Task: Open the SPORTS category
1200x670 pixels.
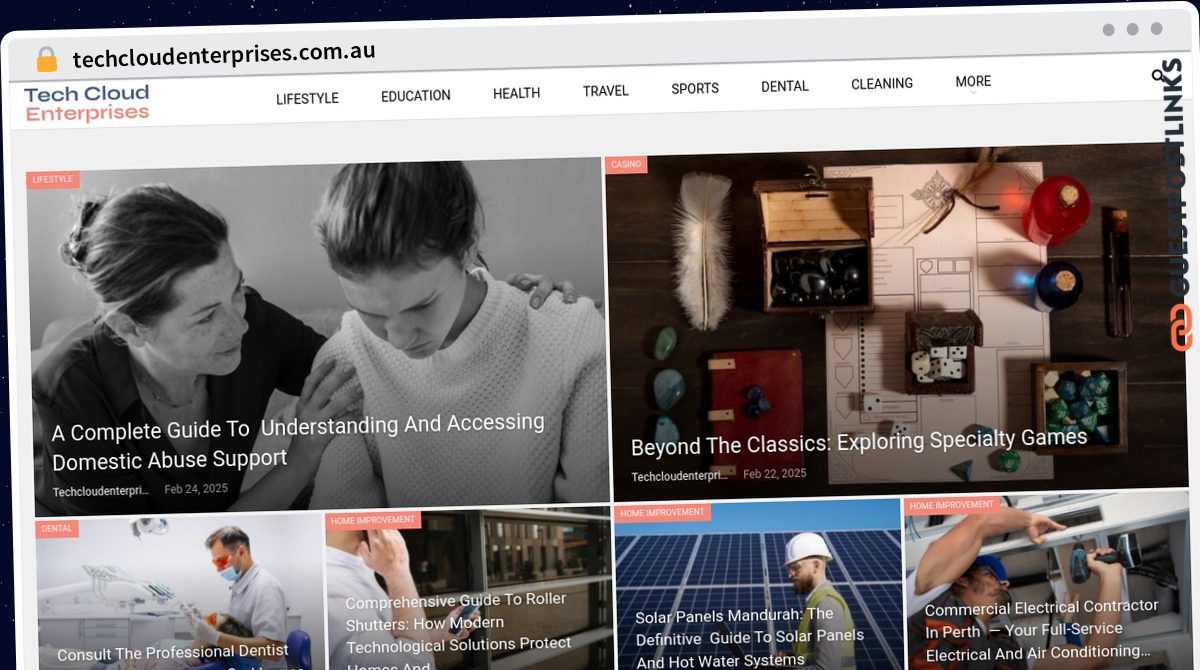Action: point(695,88)
